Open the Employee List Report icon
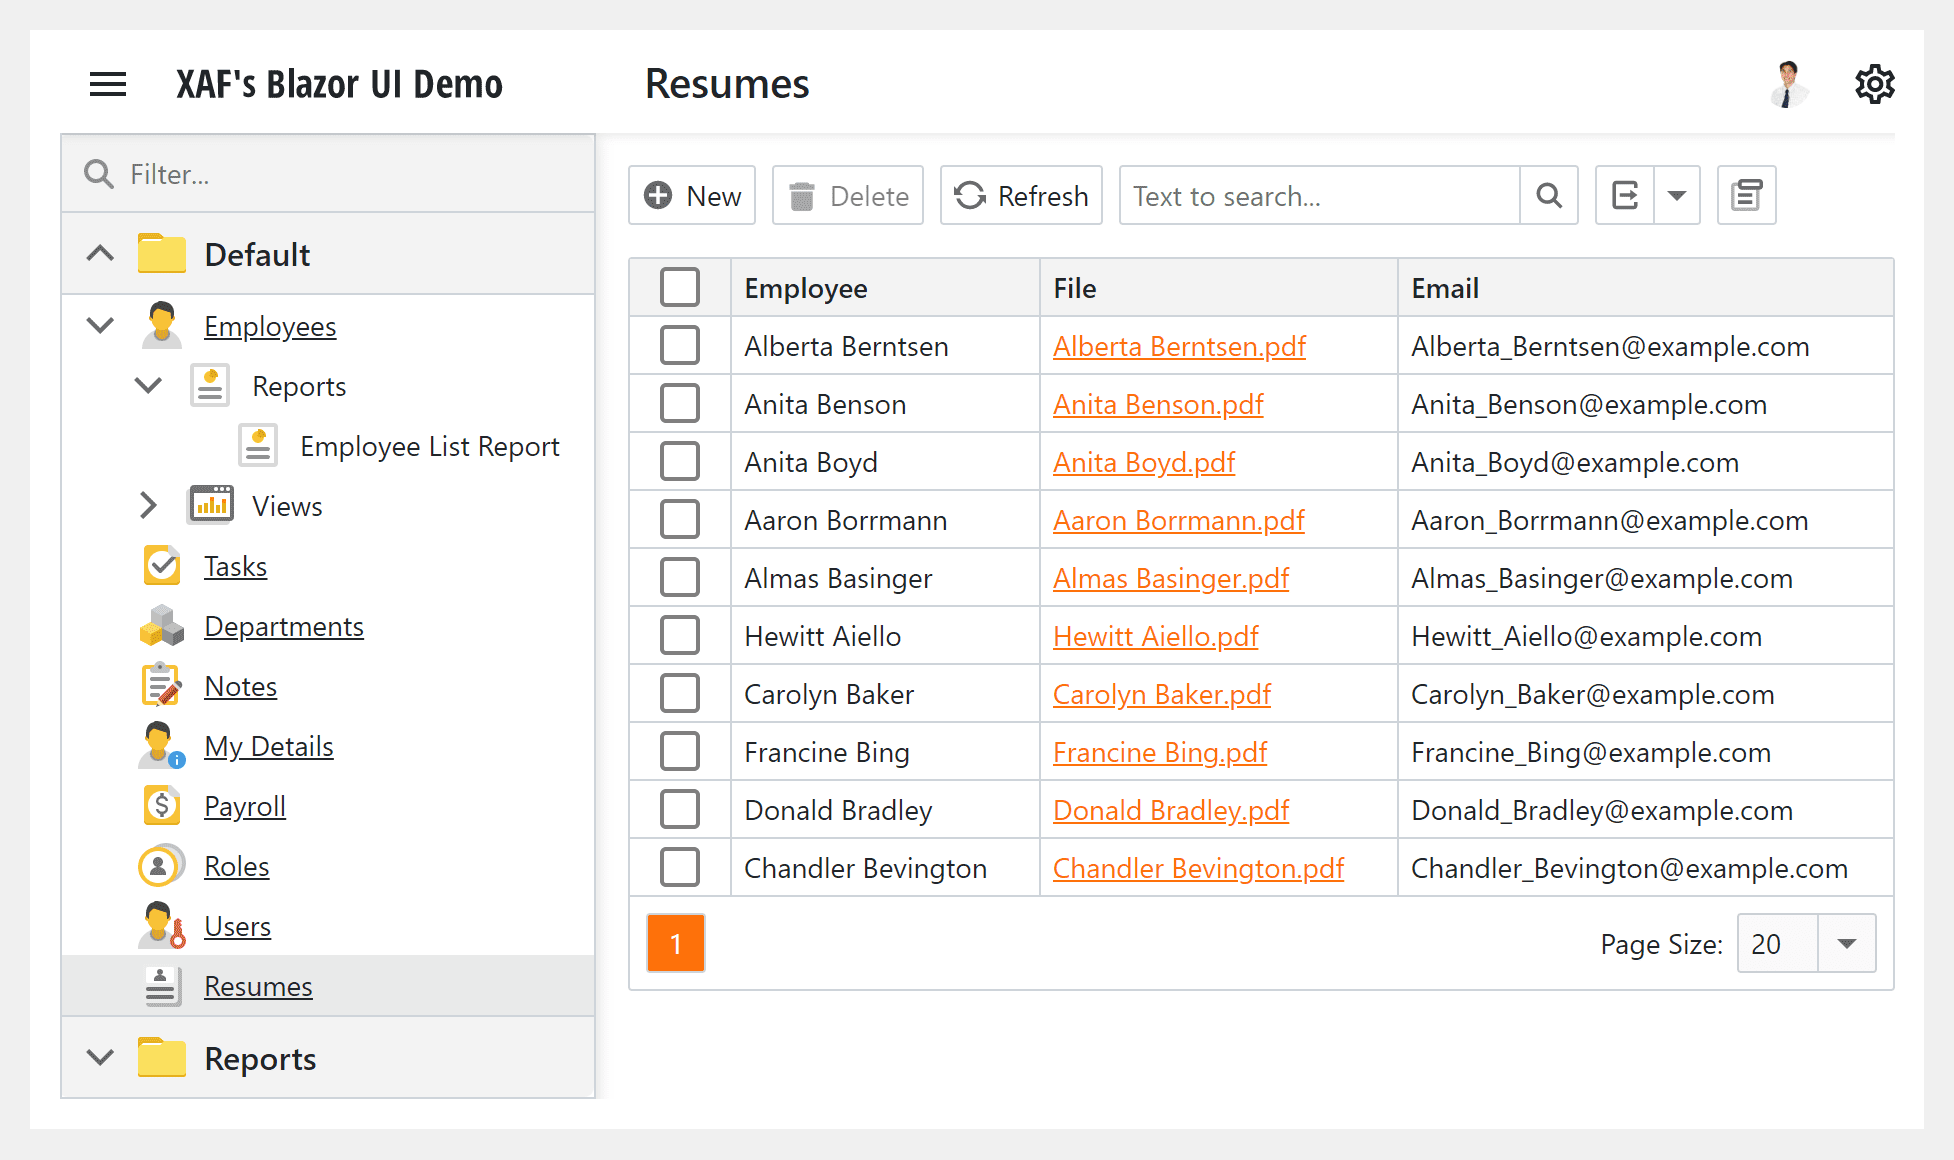The height and width of the screenshot is (1160, 1954). click(x=257, y=445)
